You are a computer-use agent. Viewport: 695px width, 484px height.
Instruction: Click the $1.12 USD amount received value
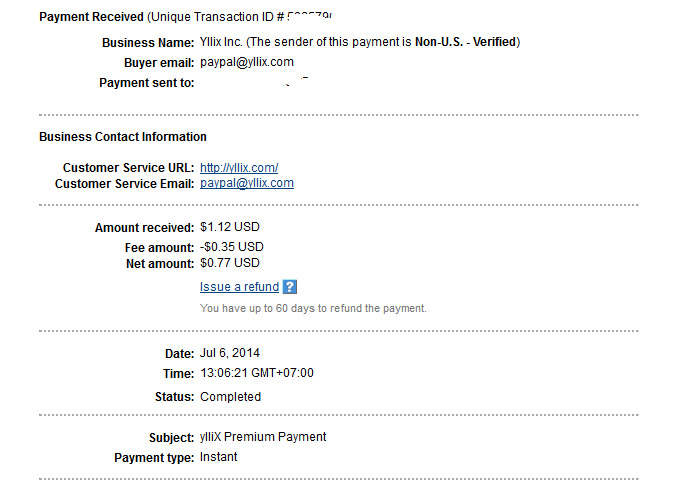[x=232, y=228]
